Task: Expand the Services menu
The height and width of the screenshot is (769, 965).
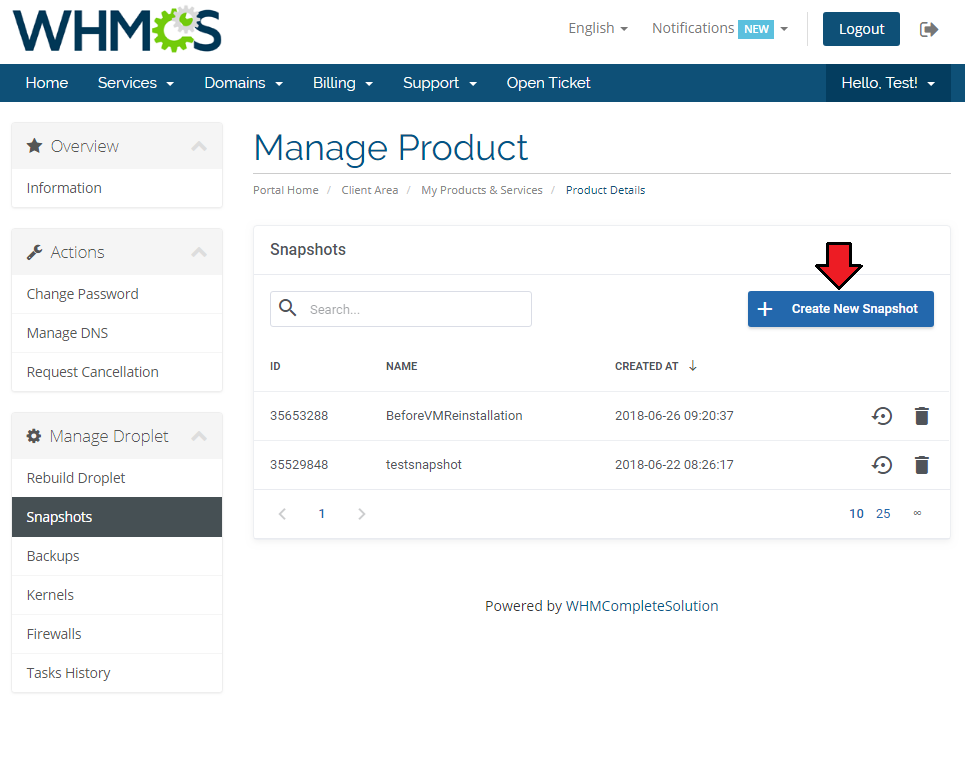Action: click(135, 83)
